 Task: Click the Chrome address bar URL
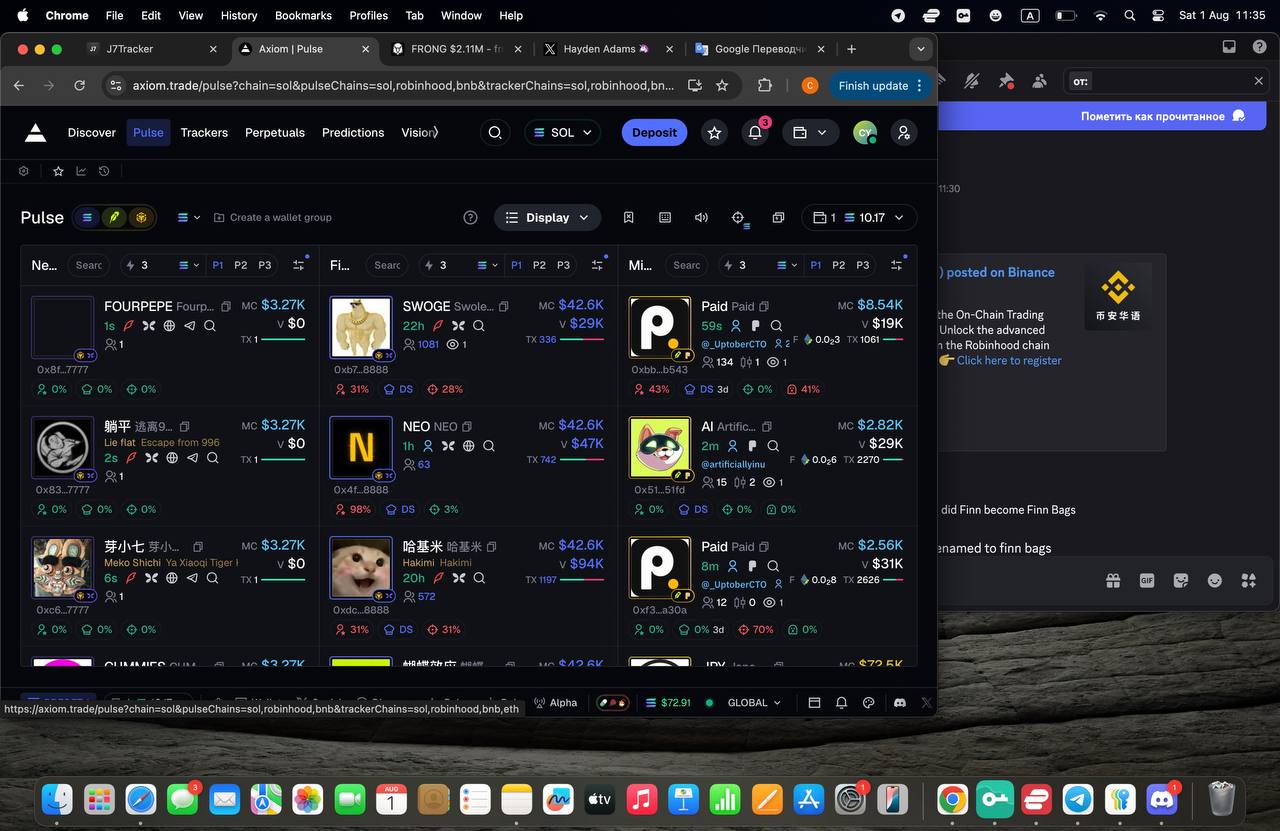point(403,86)
